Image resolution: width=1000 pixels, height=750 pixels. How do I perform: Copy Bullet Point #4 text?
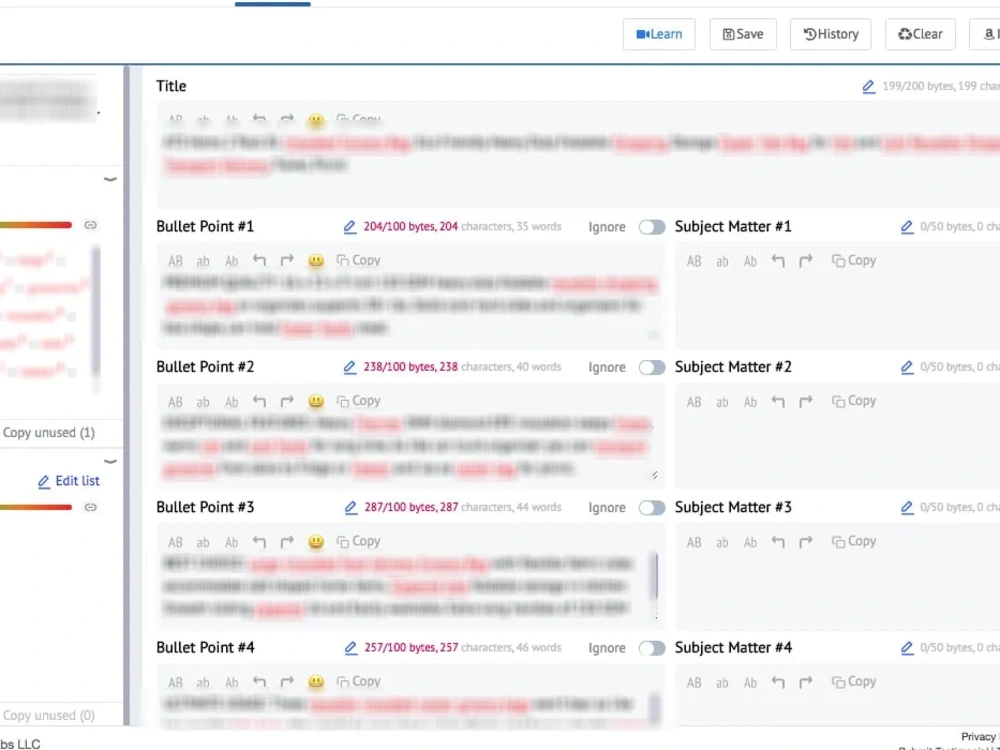(358, 681)
